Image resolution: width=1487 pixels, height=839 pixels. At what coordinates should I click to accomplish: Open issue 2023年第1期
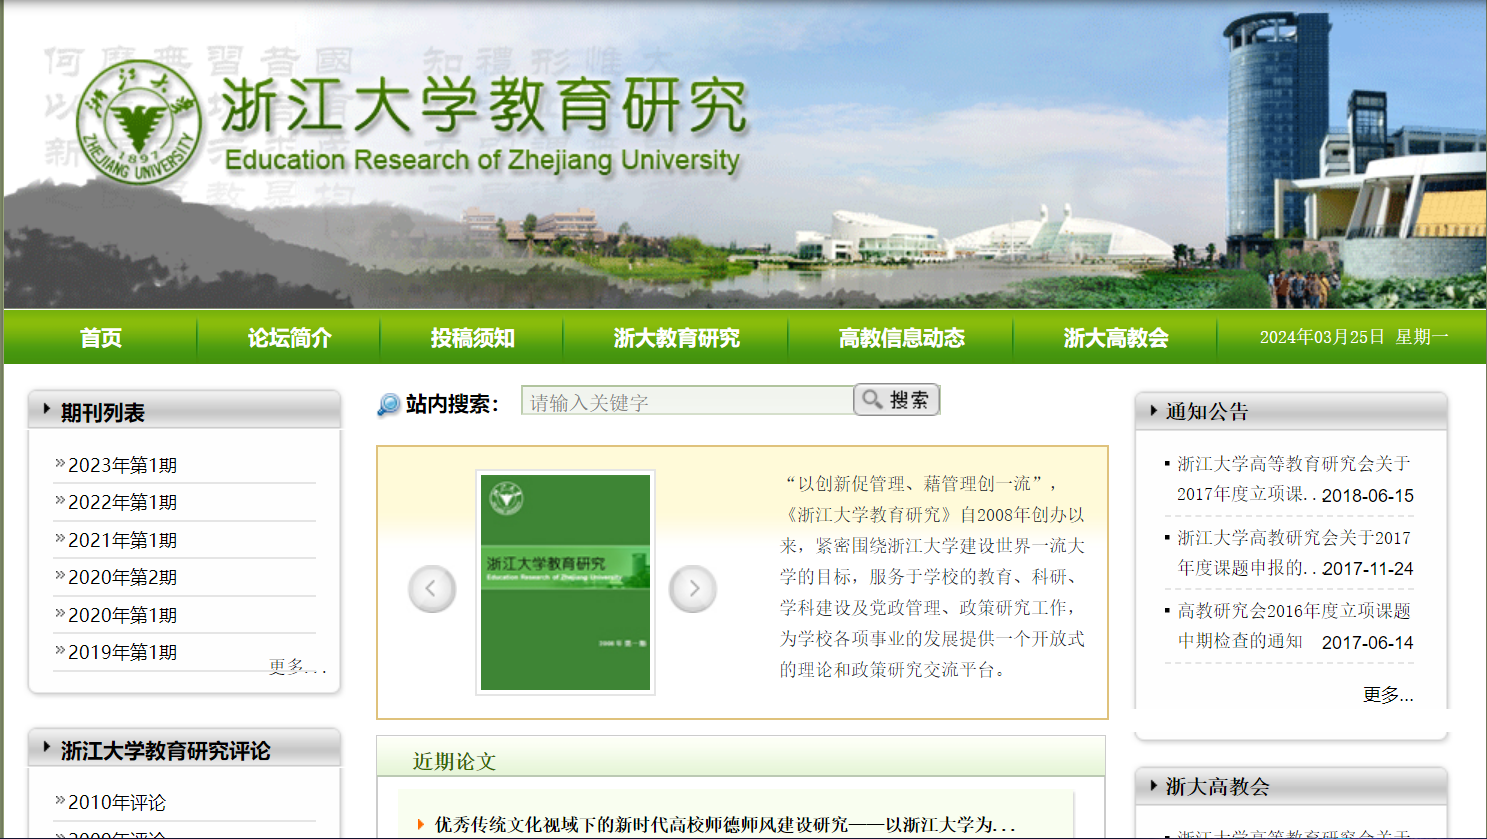pyautogui.click(x=122, y=465)
